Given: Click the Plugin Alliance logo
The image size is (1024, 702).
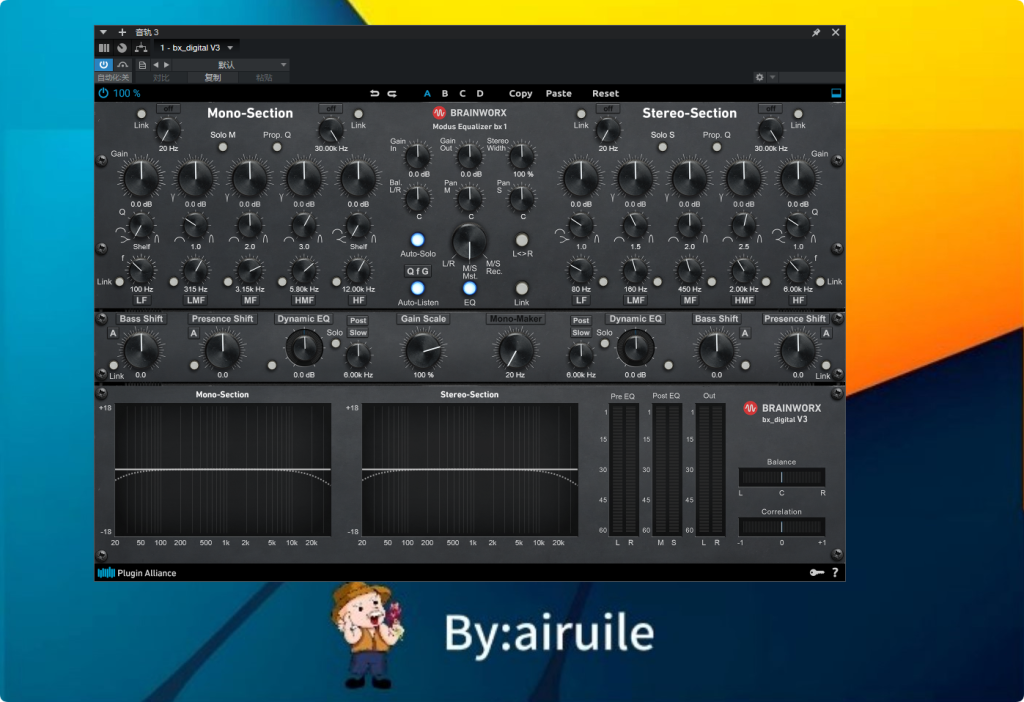Looking at the screenshot, I should [137, 573].
